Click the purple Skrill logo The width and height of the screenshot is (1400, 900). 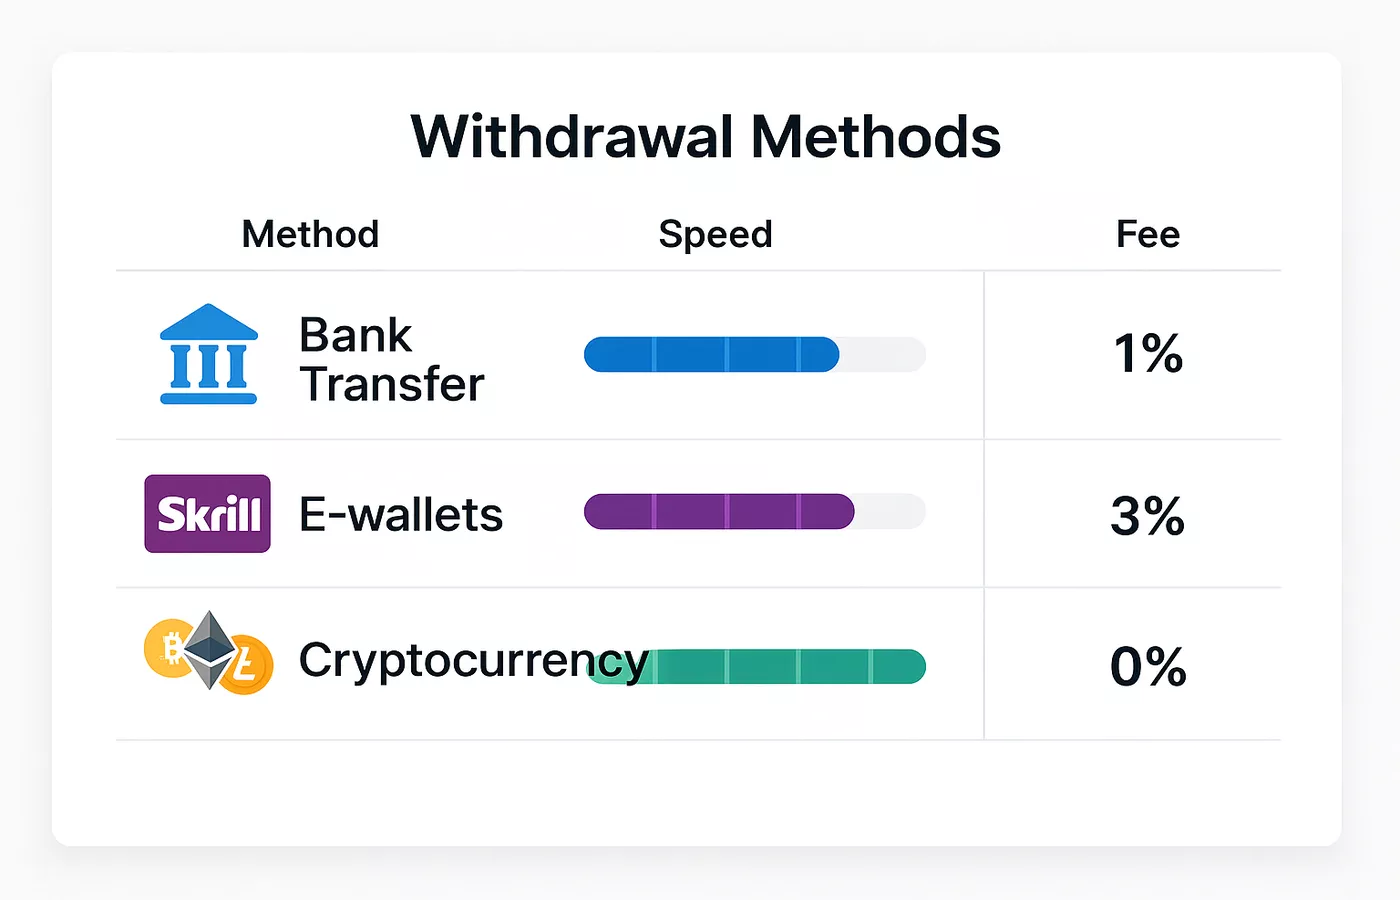[x=207, y=514]
